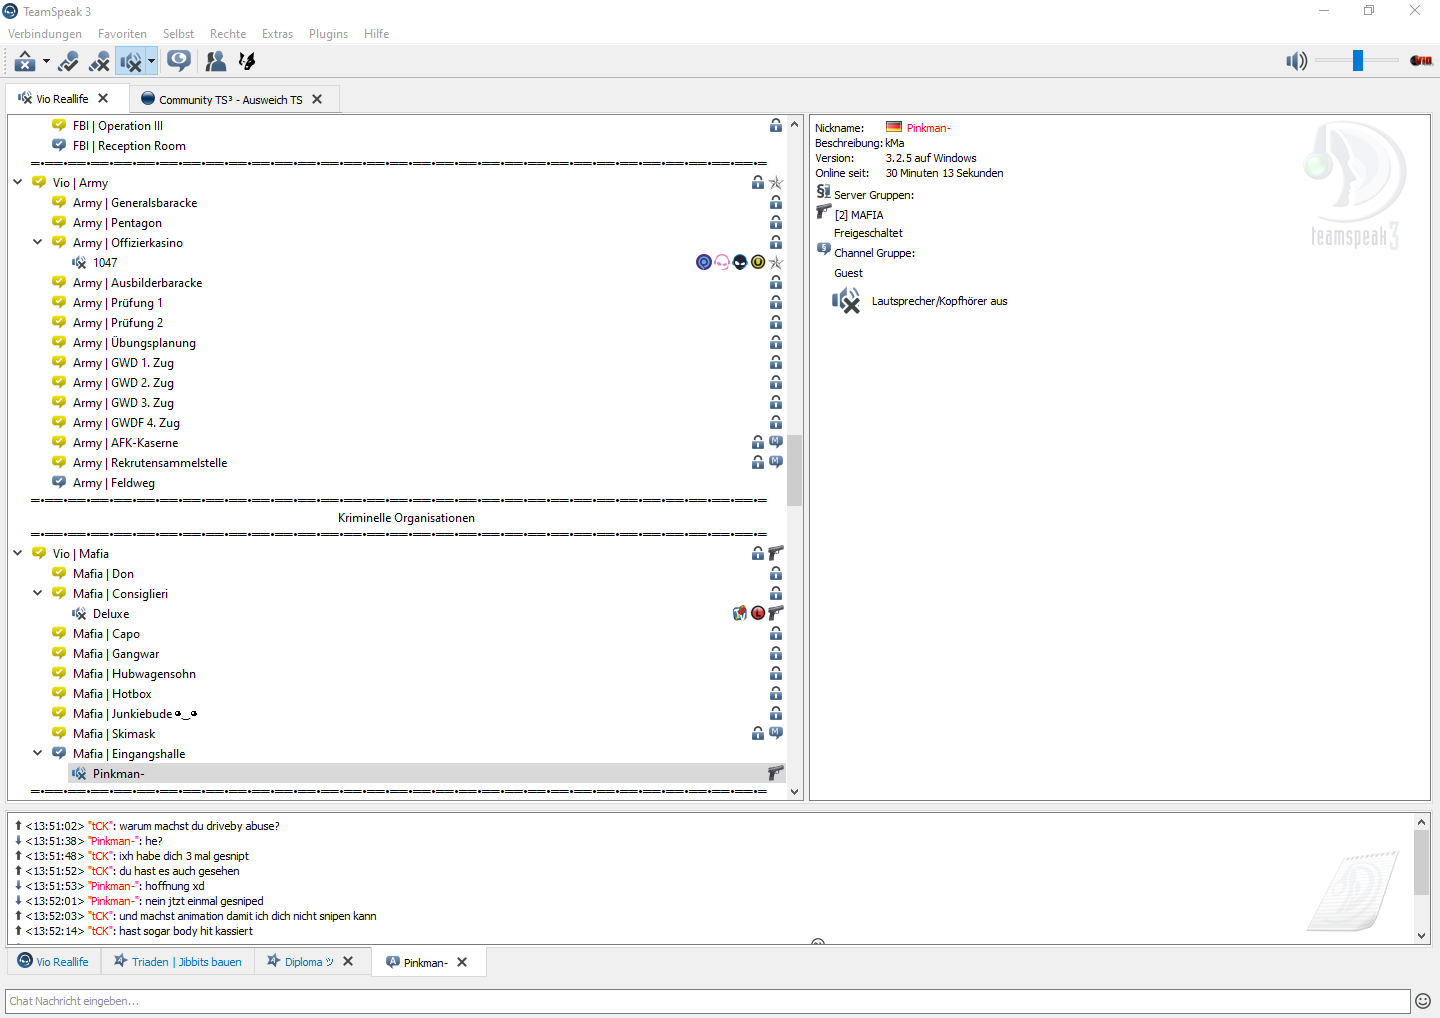Image resolution: width=1440 pixels, height=1018 pixels.
Task: Click the yellow round badge on user 1047
Action: (758, 262)
